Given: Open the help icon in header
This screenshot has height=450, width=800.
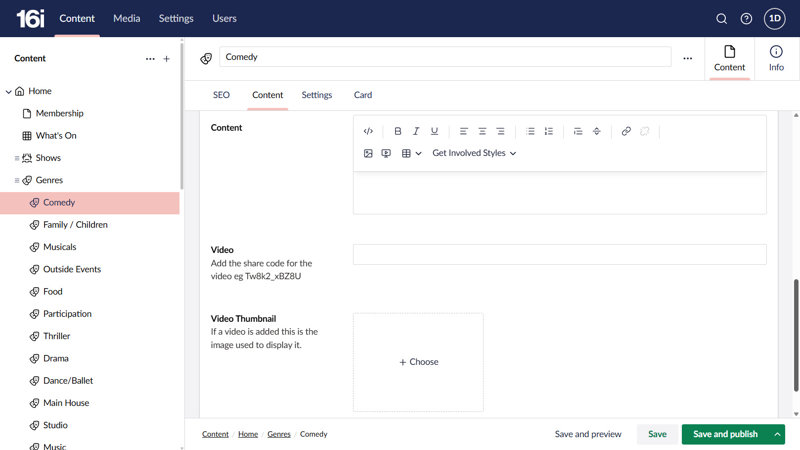Looking at the screenshot, I should click(746, 19).
